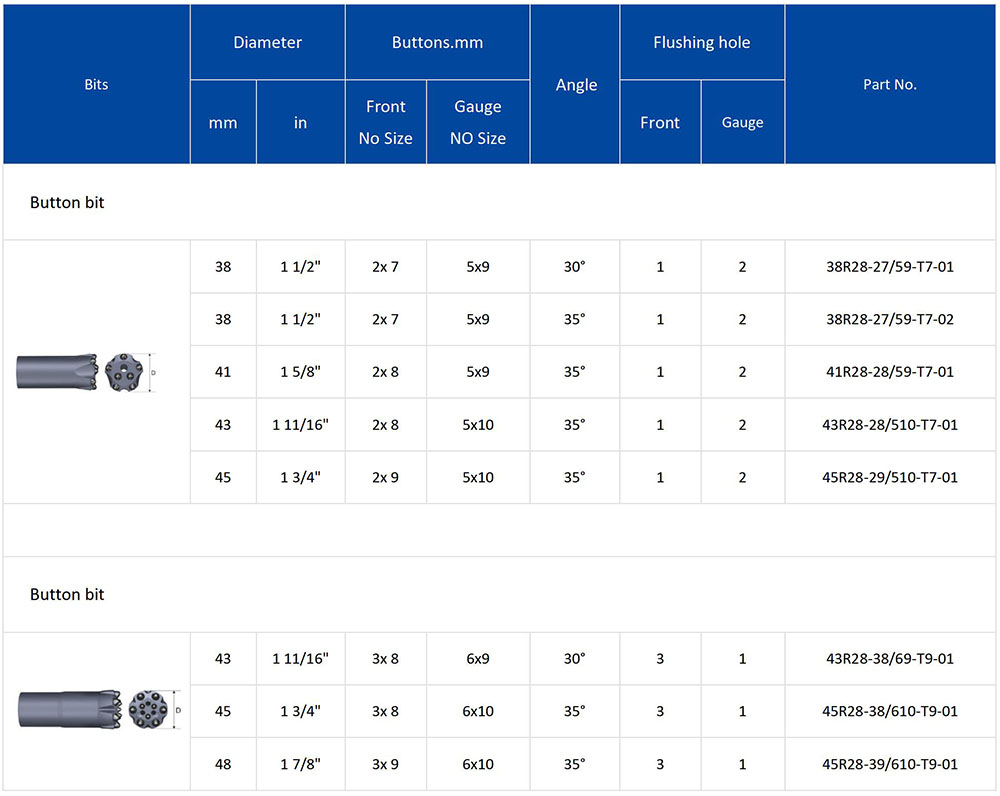Select part number 43R28-38/69-T9-01
The width and height of the screenshot is (1000, 796).
[889, 659]
